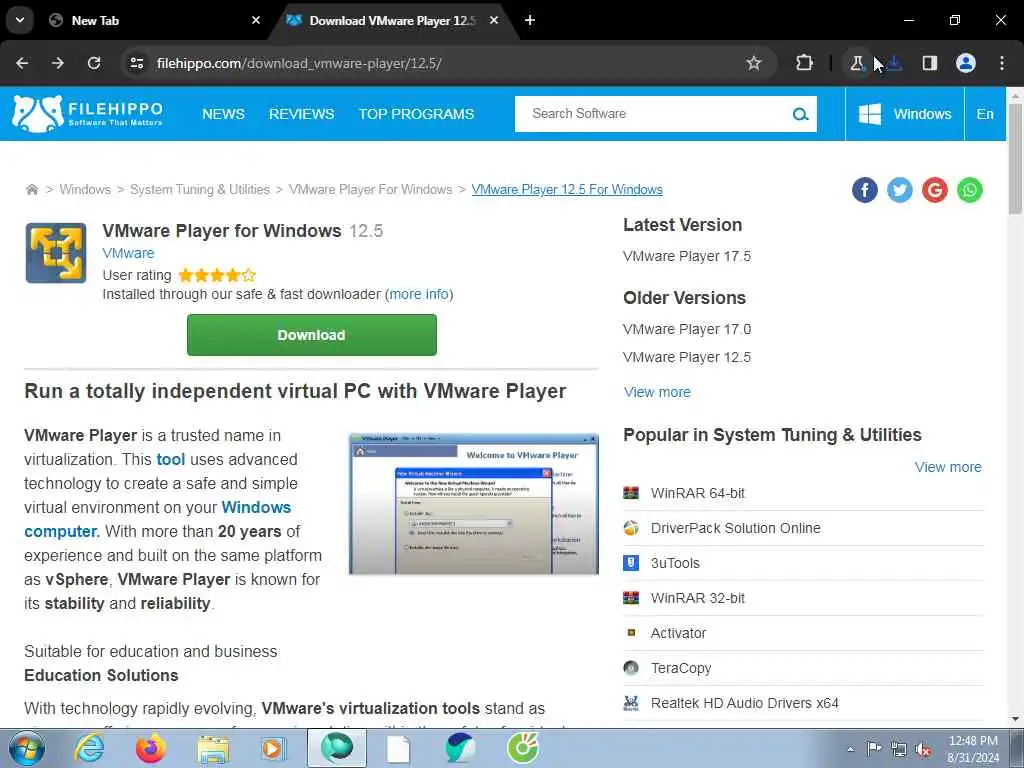Open older version VMware Player 12.5

pyautogui.click(x=687, y=357)
